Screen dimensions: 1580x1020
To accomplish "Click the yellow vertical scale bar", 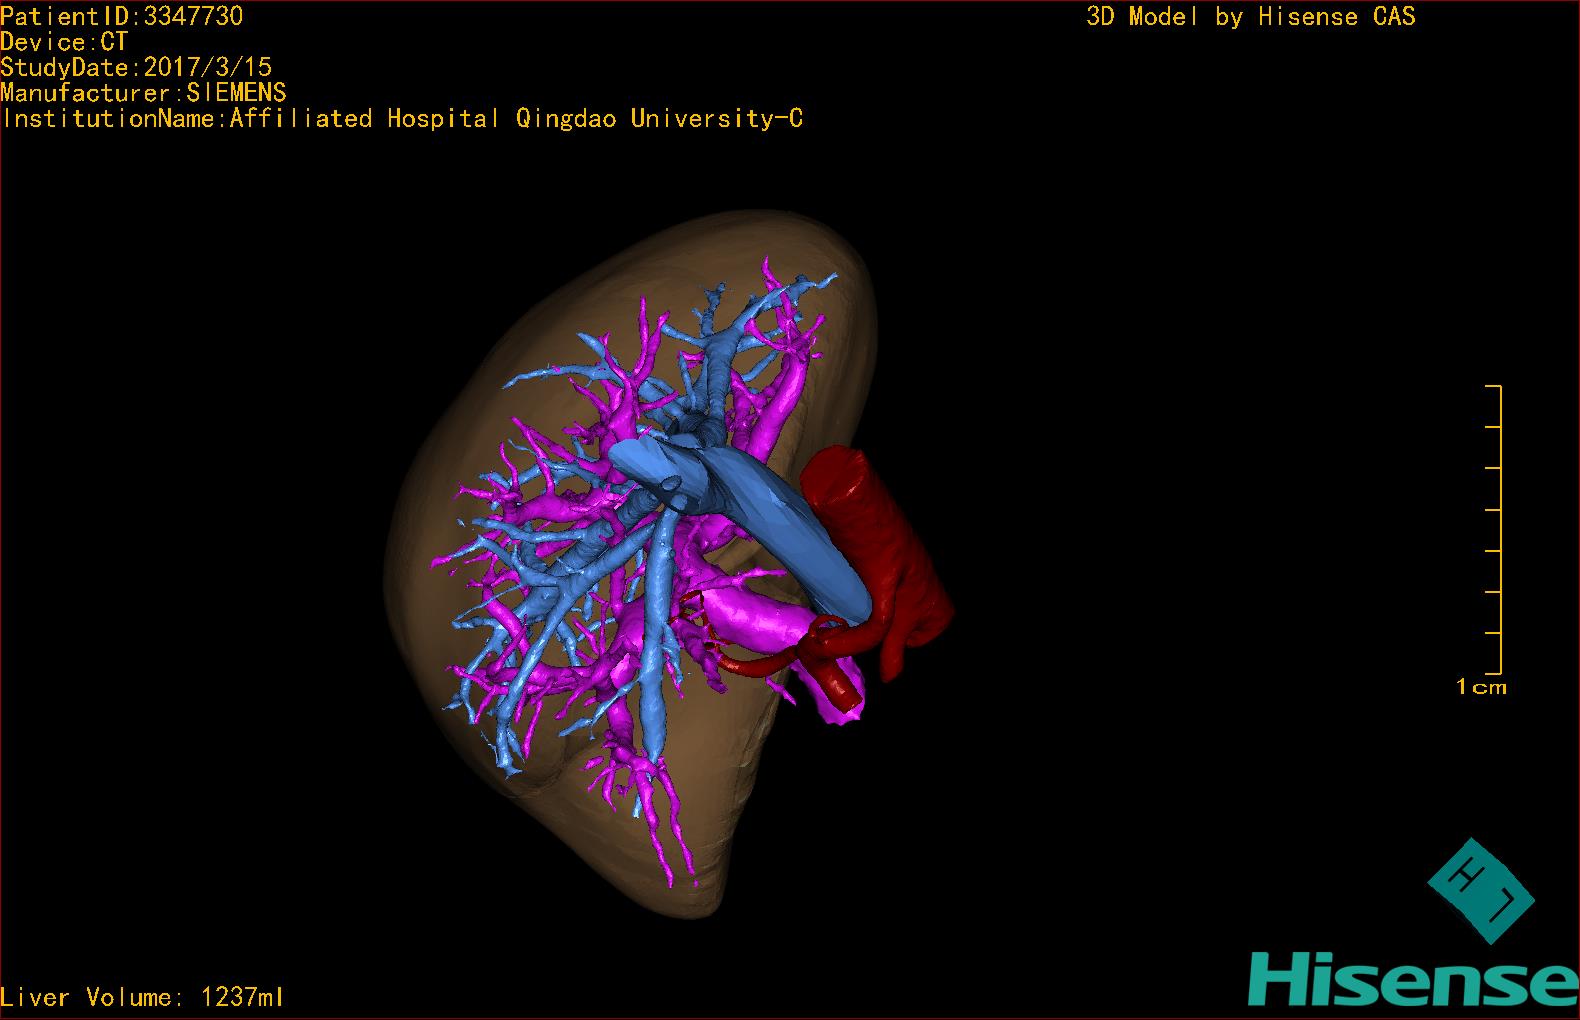I will pyautogui.click(x=1500, y=528).
